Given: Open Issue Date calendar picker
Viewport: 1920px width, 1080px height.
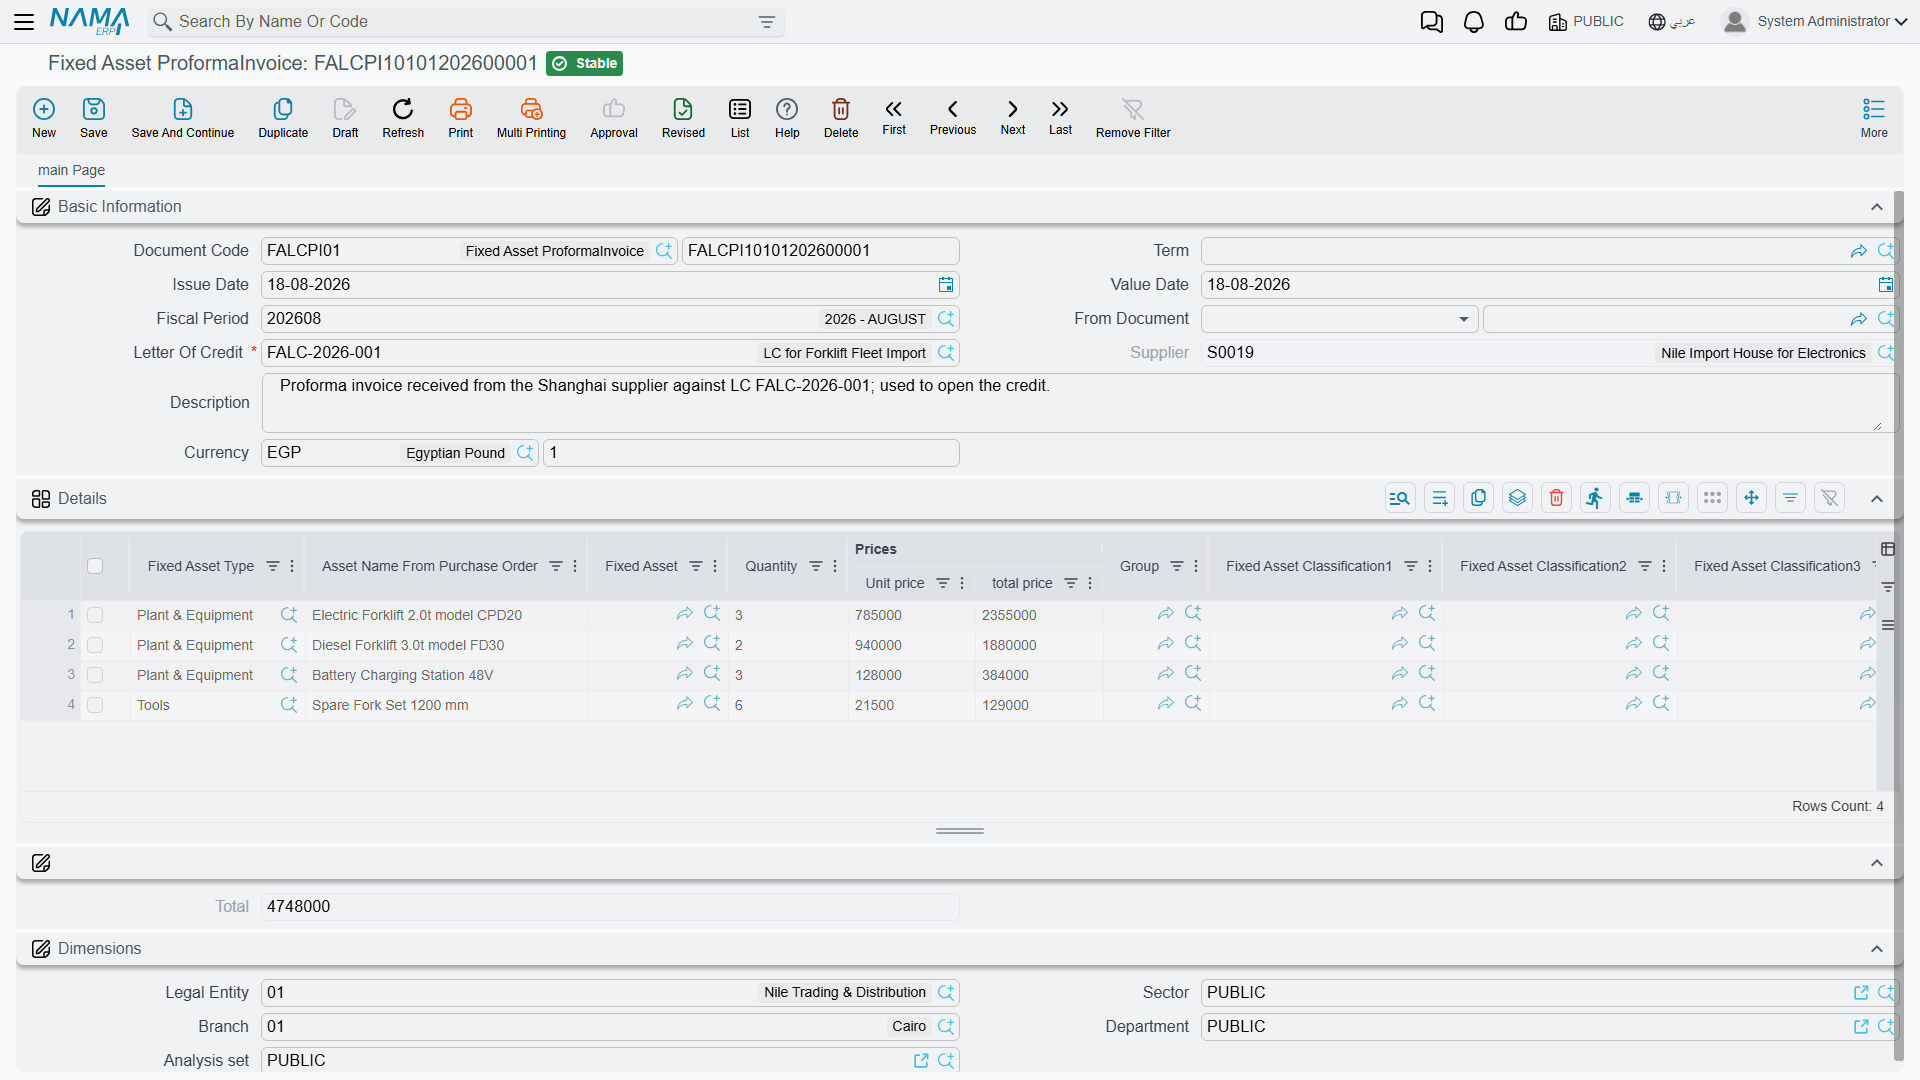Looking at the screenshot, I should (946, 285).
